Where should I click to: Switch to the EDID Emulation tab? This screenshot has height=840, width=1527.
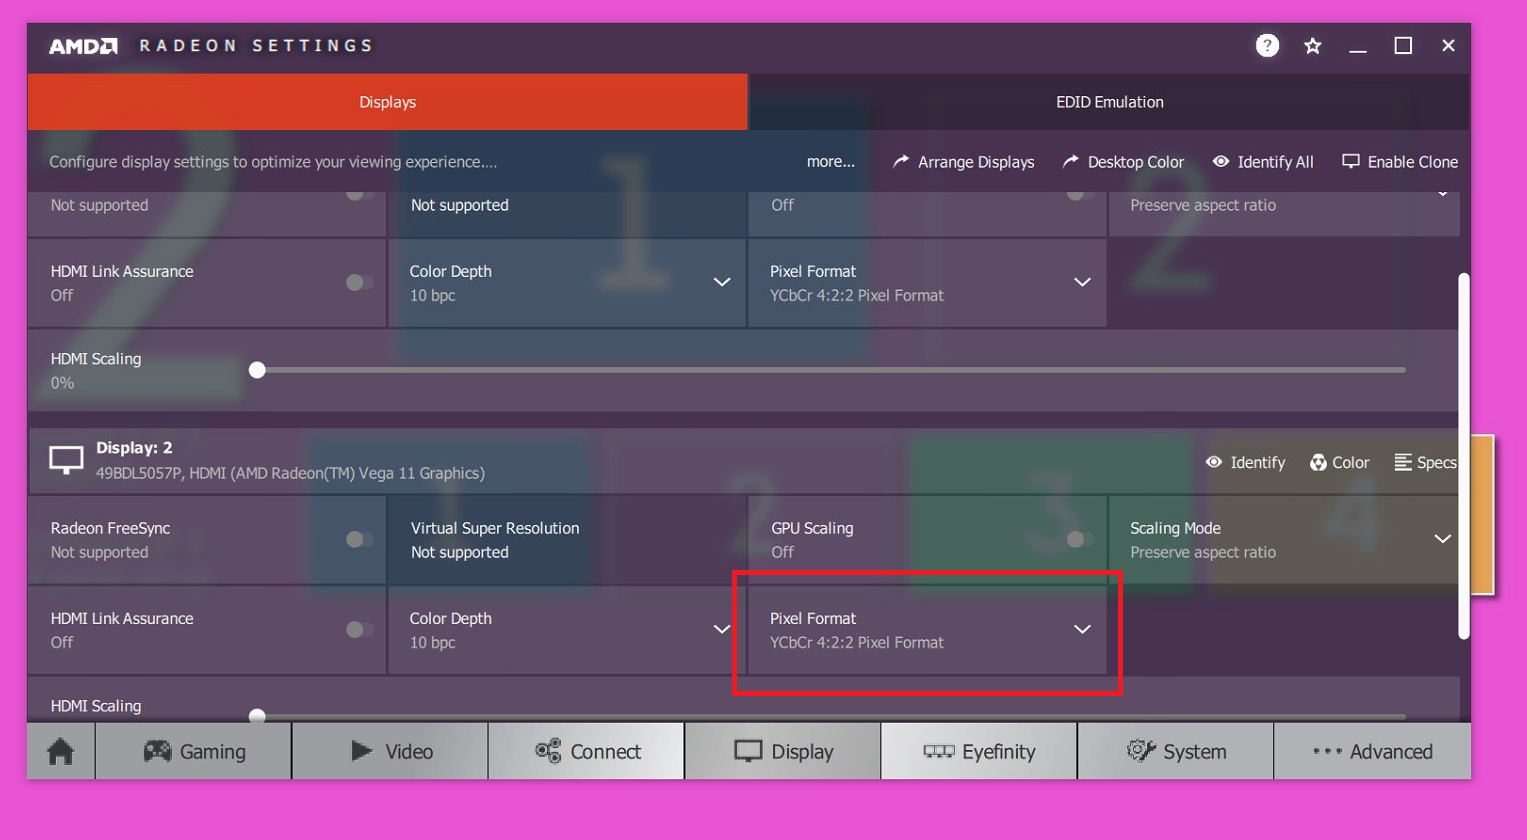(x=1109, y=102)
